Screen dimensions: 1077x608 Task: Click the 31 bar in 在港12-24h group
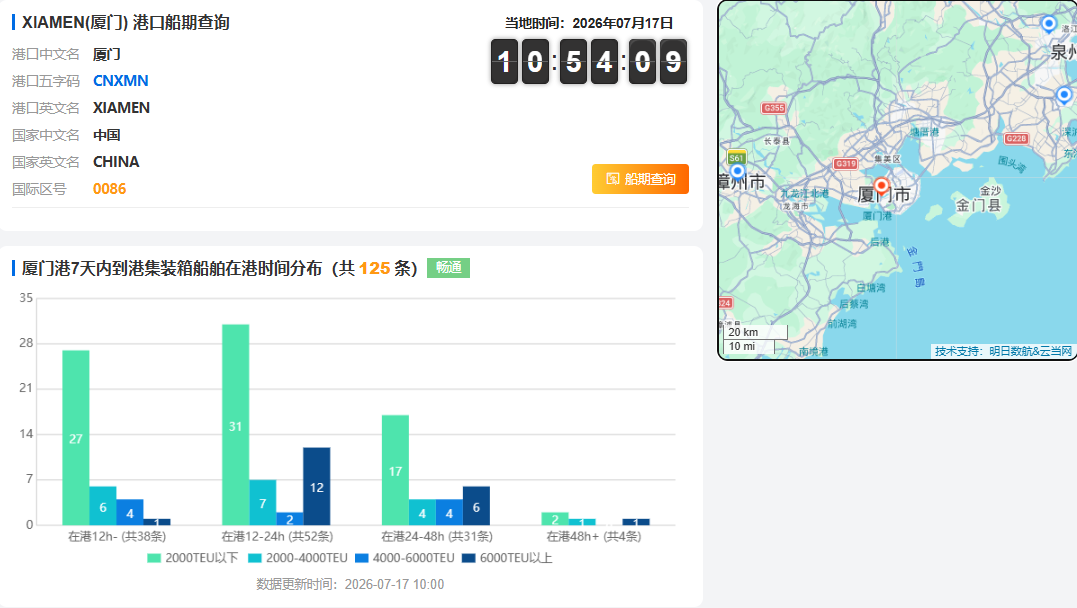pyautogui.click(x=236, y=425)
